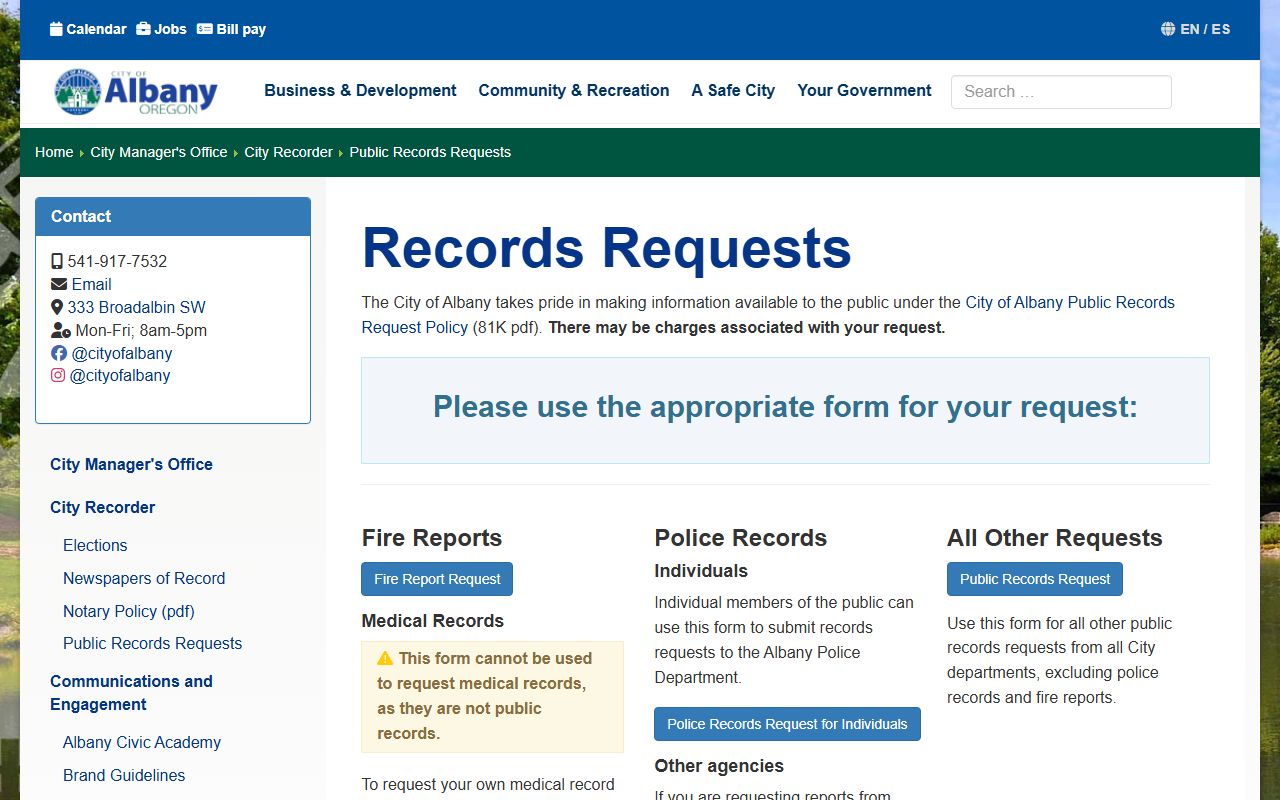
Task: Click the Public Records Request button
Action: pyautogui.click(x=1035, y=579)
